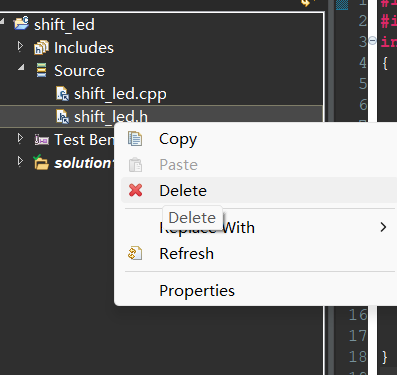Choose Copy from the context menu

click(260, 139)
